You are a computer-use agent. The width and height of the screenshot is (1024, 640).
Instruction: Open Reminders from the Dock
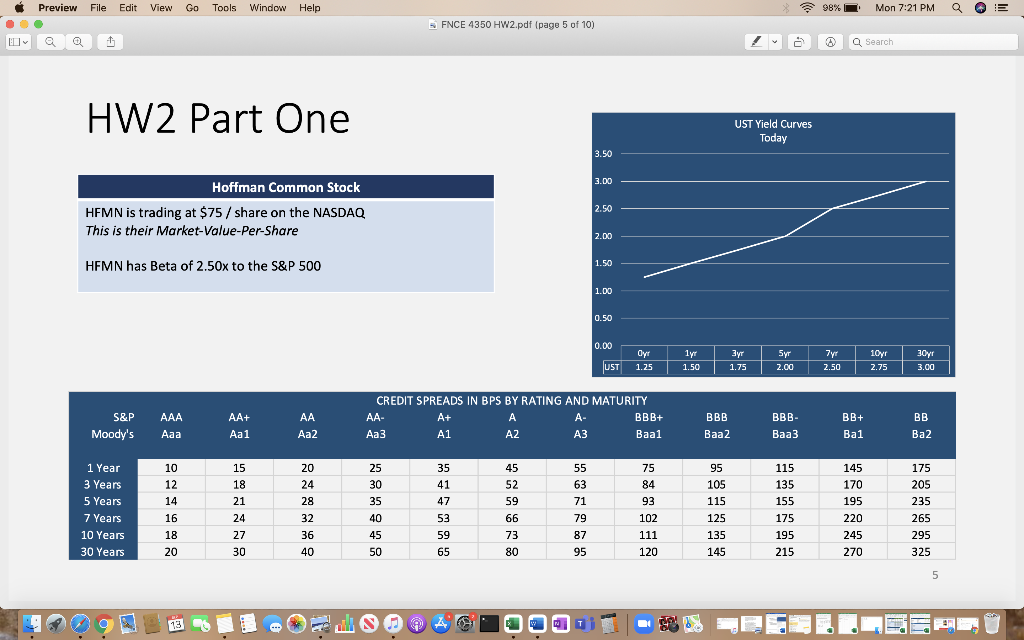pos(248,624)
